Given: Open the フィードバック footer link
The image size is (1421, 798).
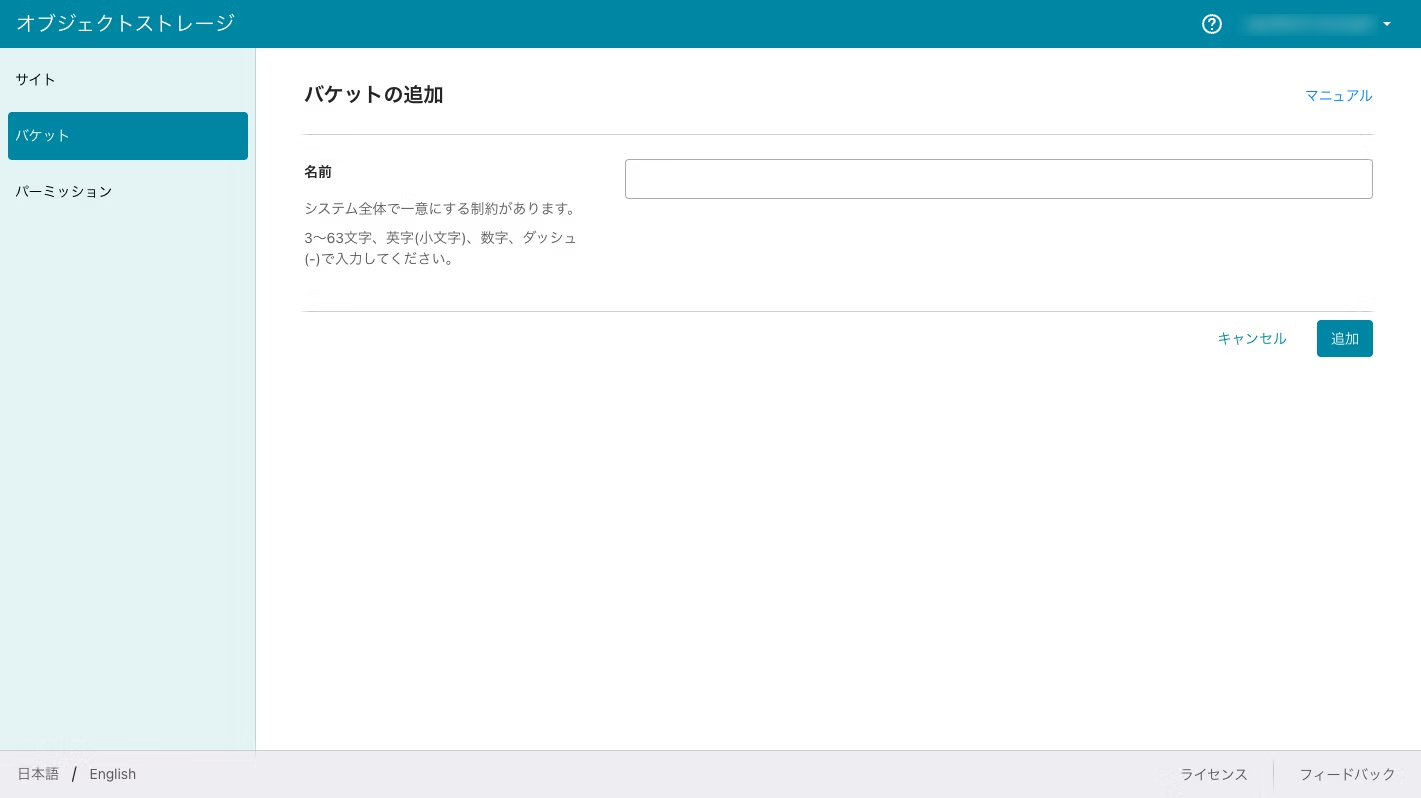Looking at the screenshot, I should tap(1346, 774).
